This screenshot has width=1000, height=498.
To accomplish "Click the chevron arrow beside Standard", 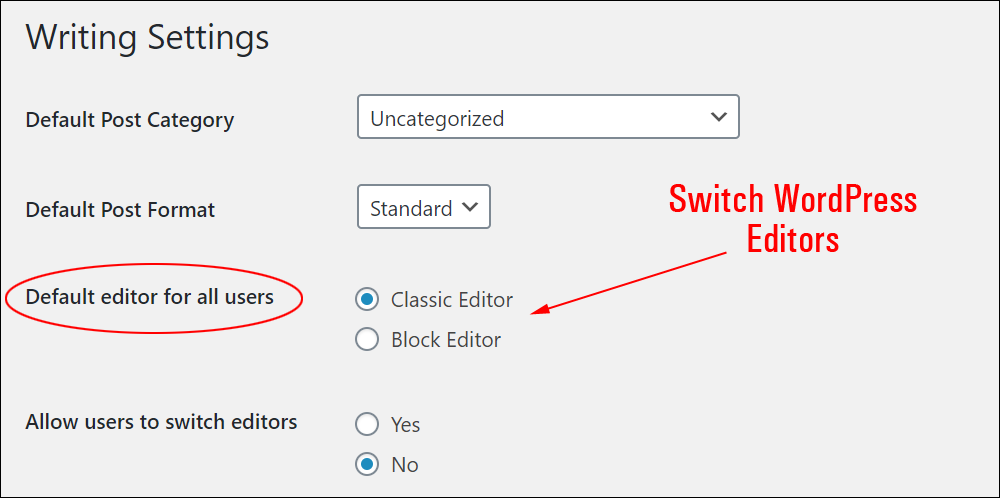I will [469, 207].
